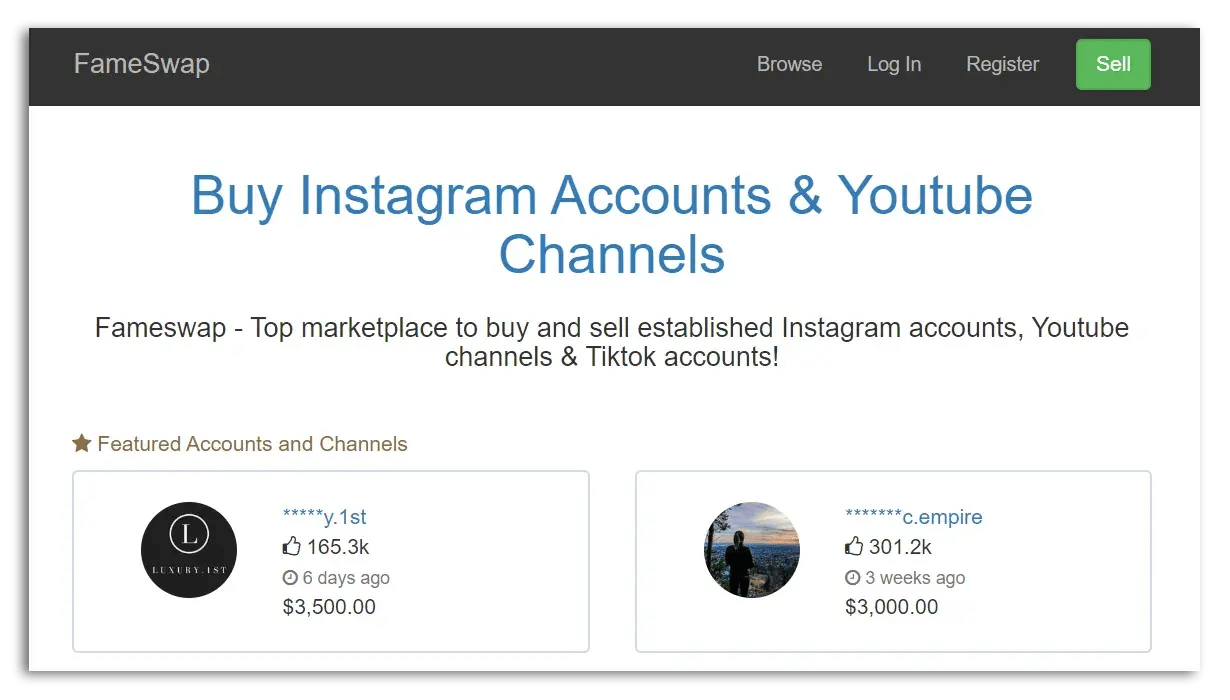Click the $3,500.00 price text
The image size is (1230, 700).
[x=330, y=607]
